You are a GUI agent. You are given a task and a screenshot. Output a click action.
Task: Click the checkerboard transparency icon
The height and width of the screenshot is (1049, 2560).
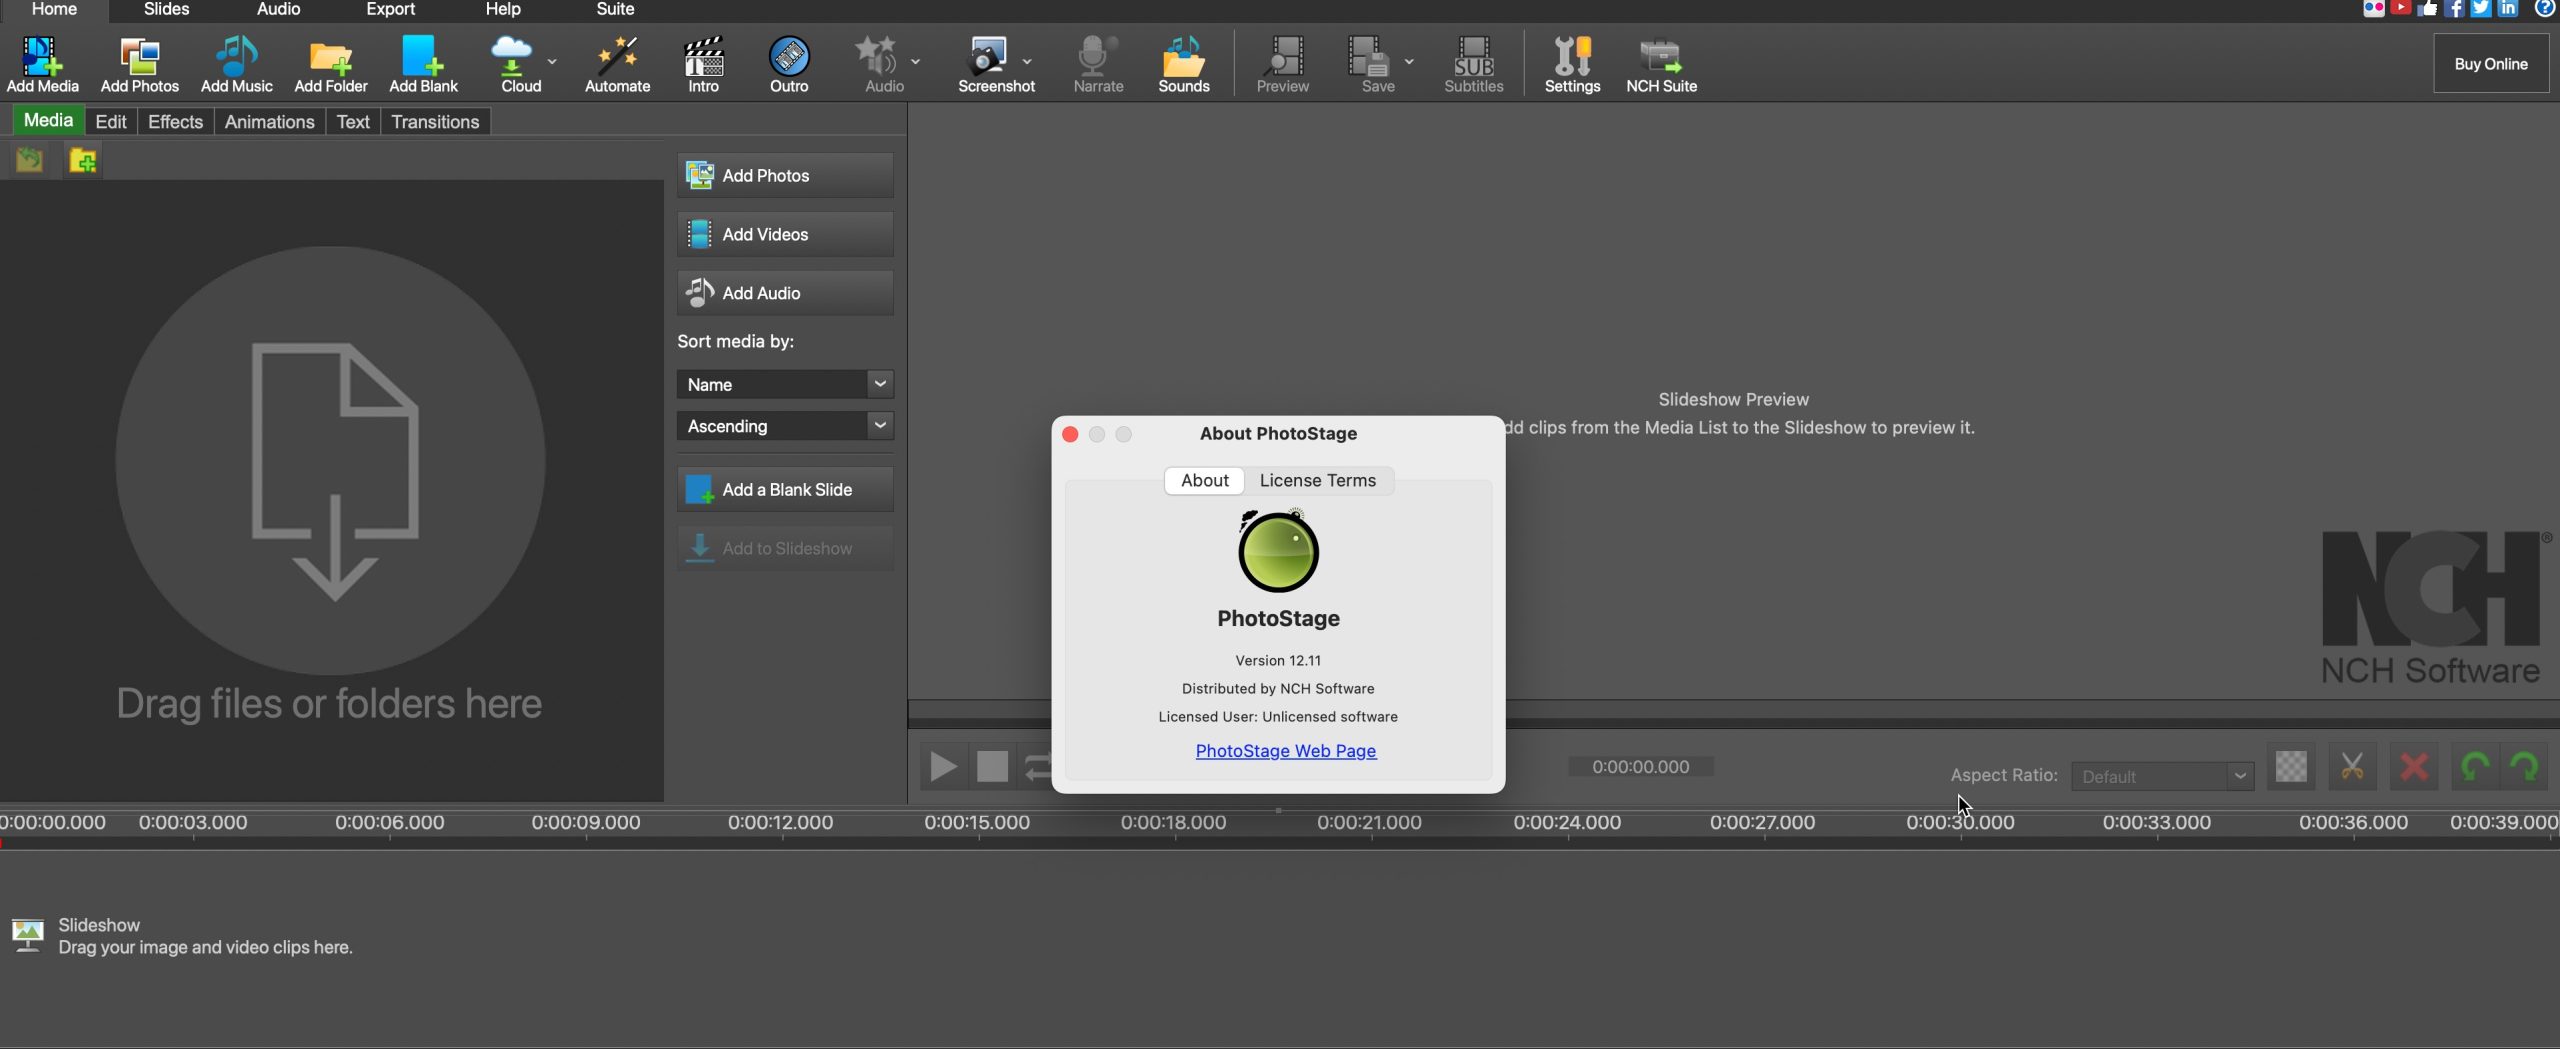(2291, 767)
